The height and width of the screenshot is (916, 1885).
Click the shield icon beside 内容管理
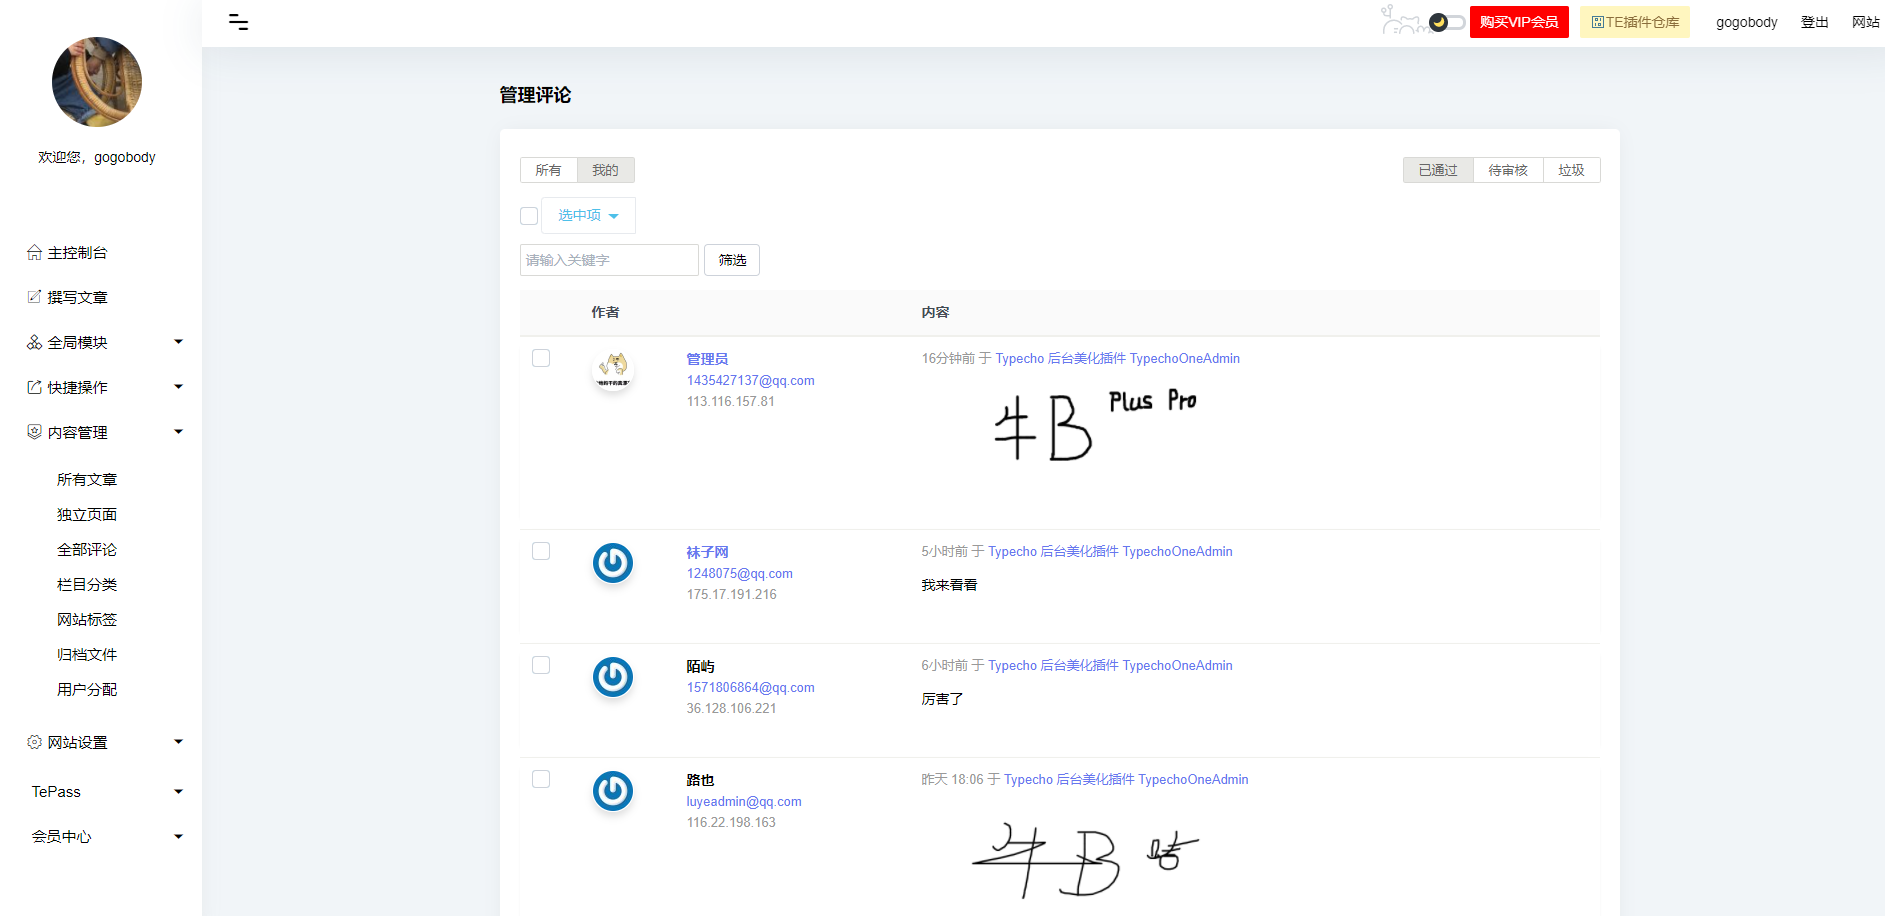pyautogui.click(x=34, y=432)
